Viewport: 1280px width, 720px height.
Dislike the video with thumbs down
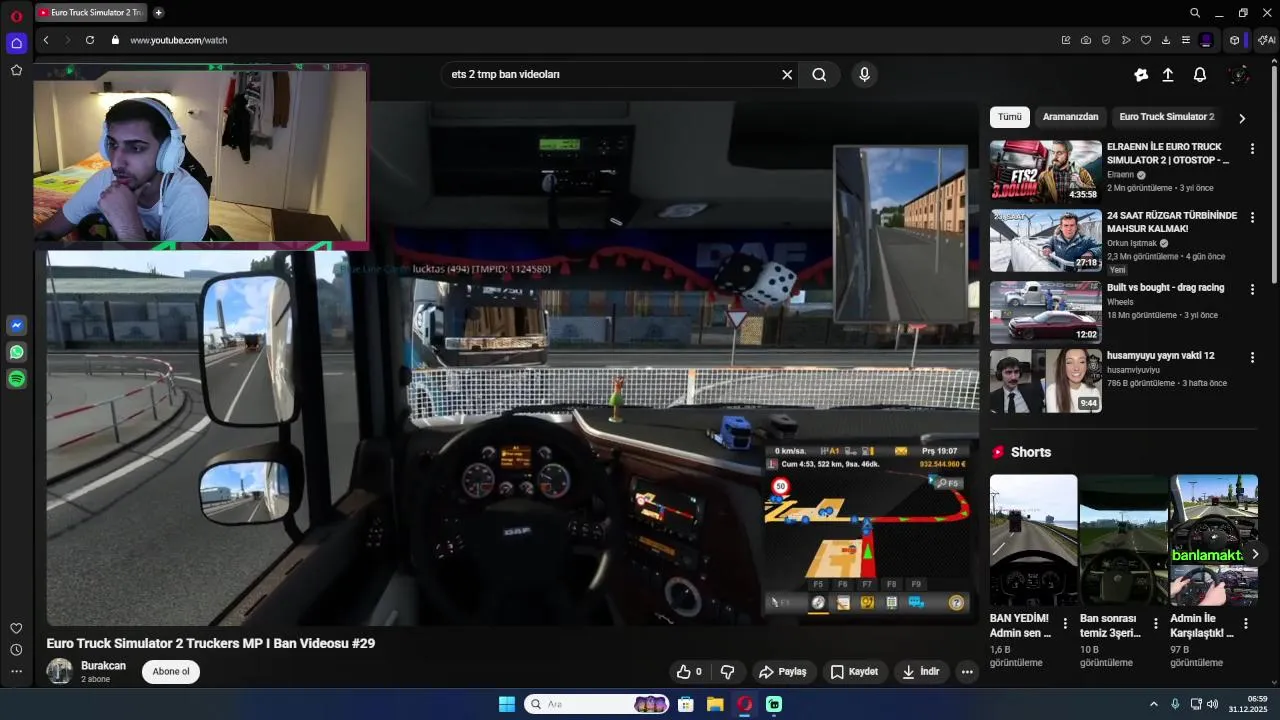pyautogui.click(x=727, y=672)
